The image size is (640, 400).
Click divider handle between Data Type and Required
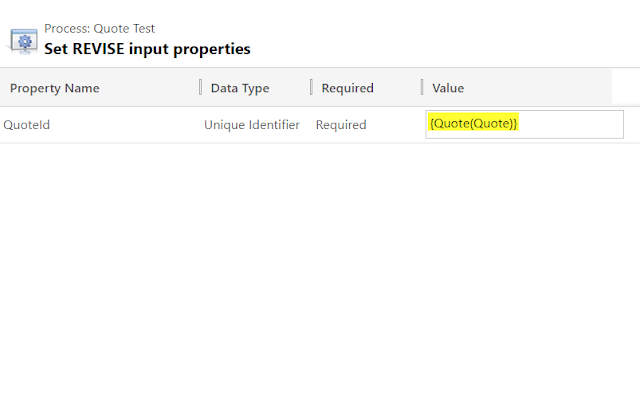point(311,87)
